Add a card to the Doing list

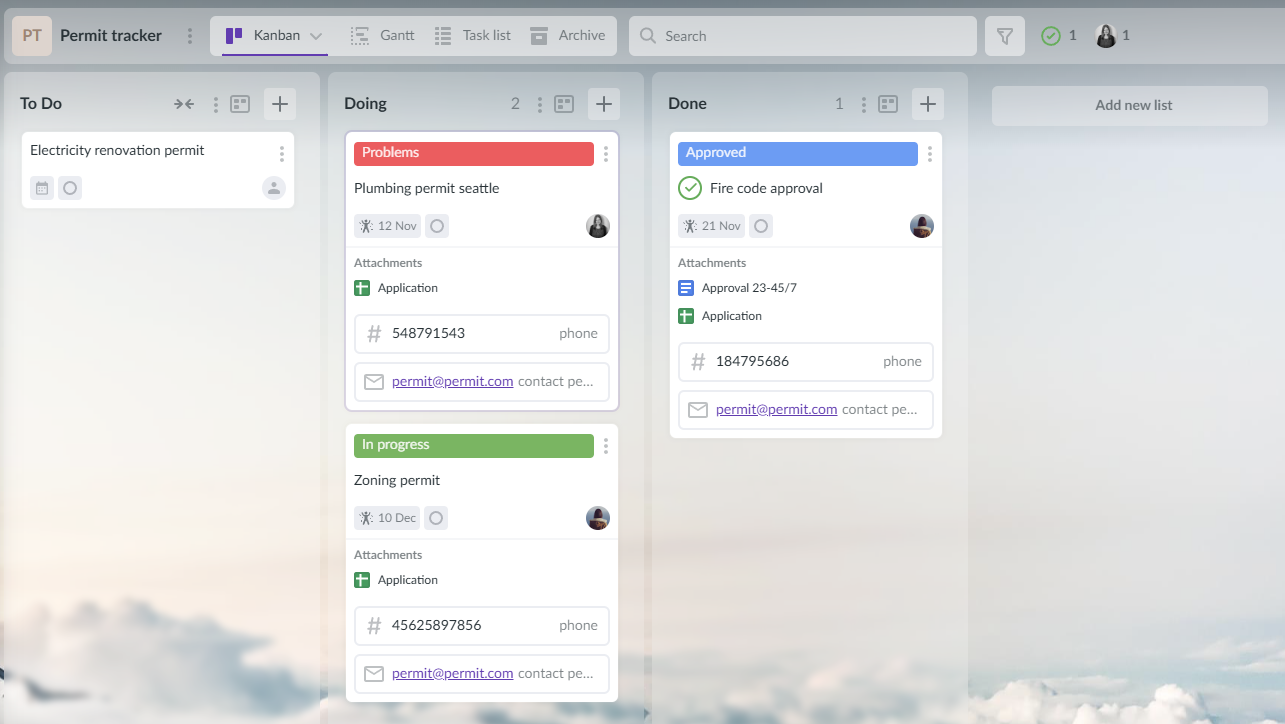pyautogui.click(x=604, y=104)
